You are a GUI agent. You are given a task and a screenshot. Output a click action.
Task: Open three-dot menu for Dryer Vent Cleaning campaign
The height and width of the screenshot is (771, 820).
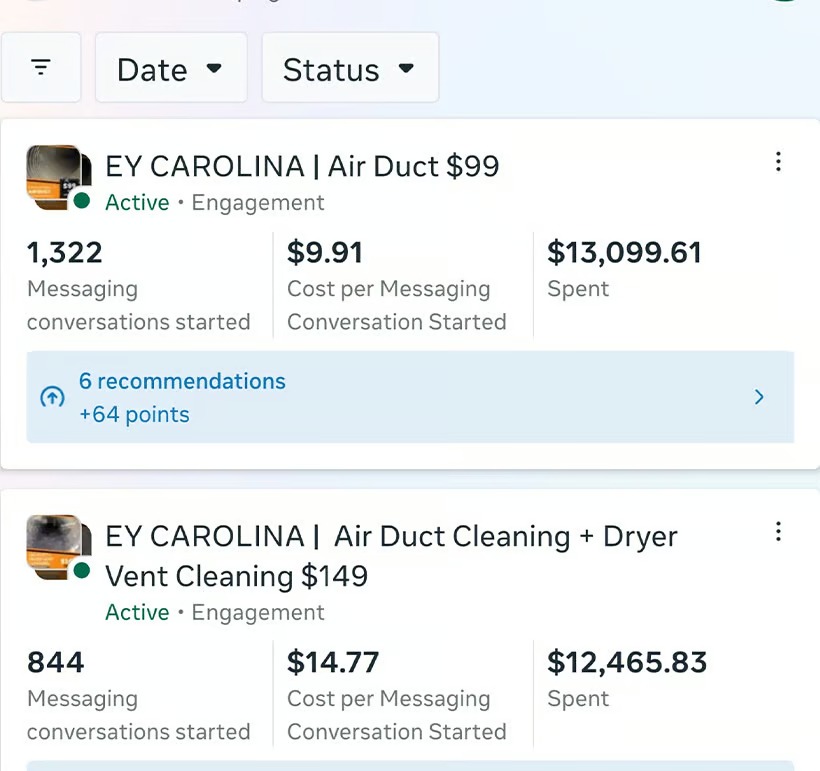[778, 532]
